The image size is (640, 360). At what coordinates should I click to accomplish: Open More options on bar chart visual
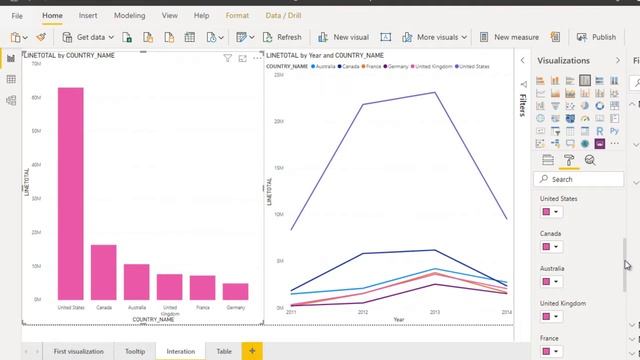tap(257, 58)
